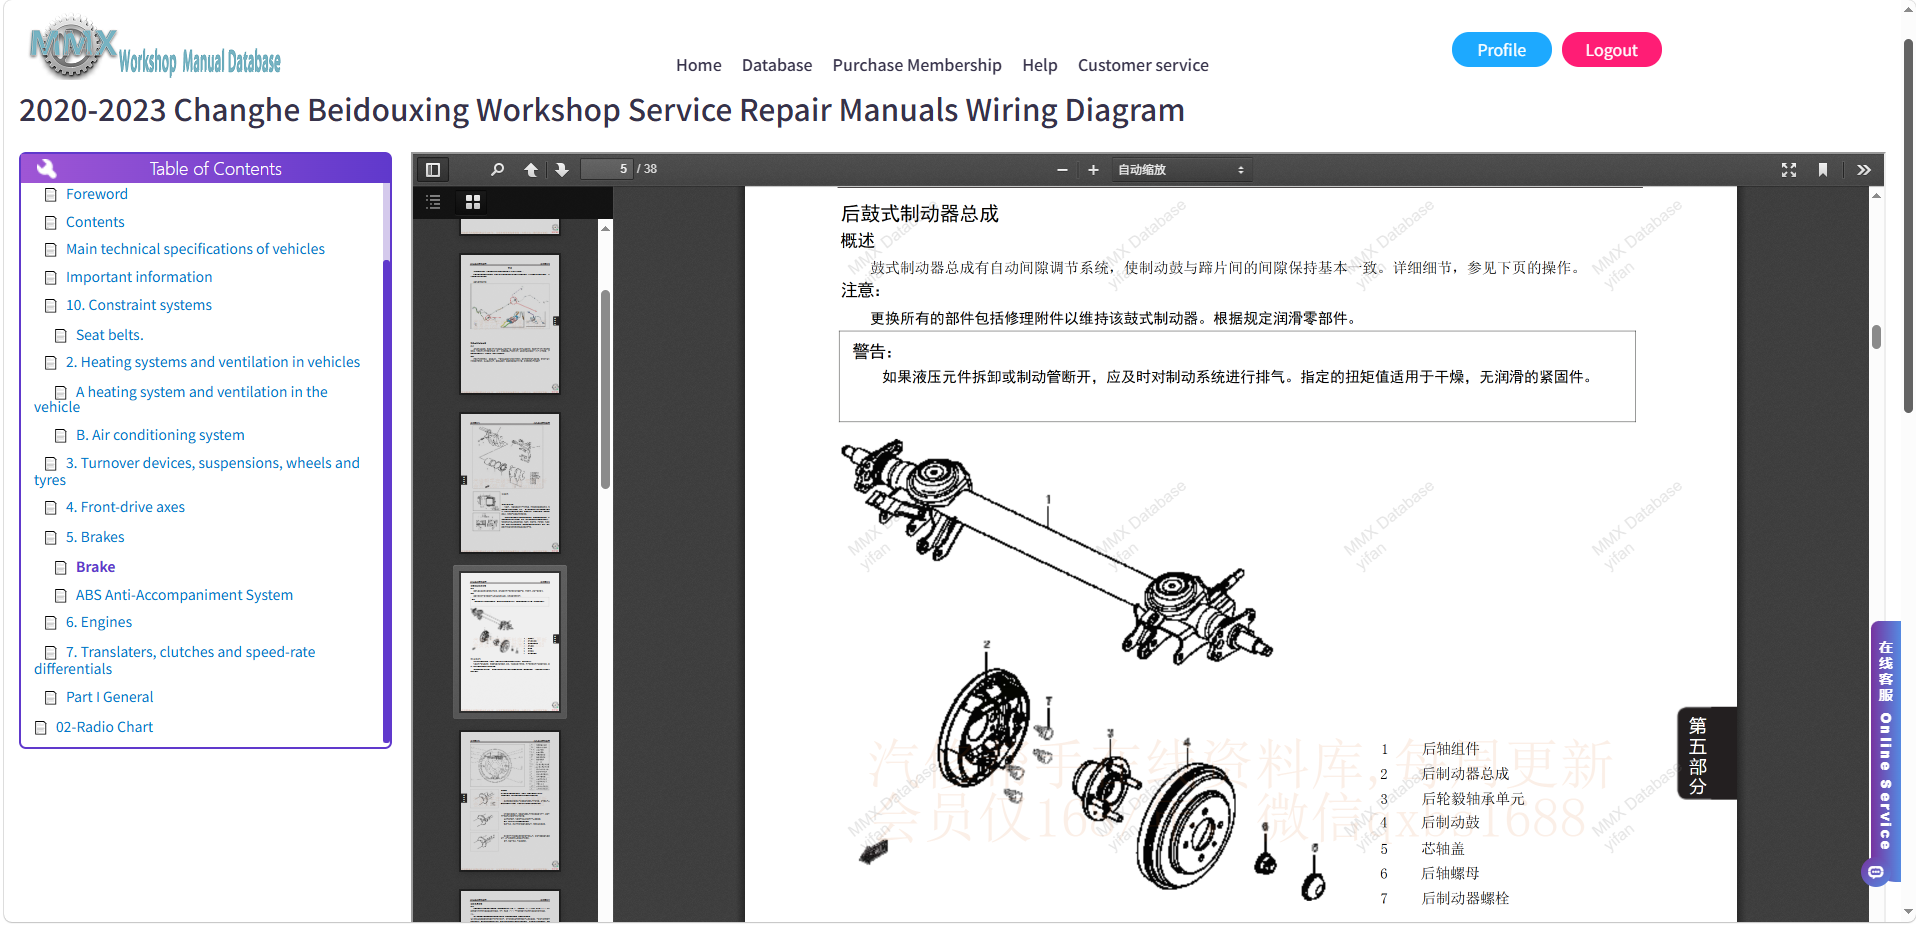Screen dimensions: 1916x926
Task: Click document icon beside Seat belts
Action: (x=60, y=336)
